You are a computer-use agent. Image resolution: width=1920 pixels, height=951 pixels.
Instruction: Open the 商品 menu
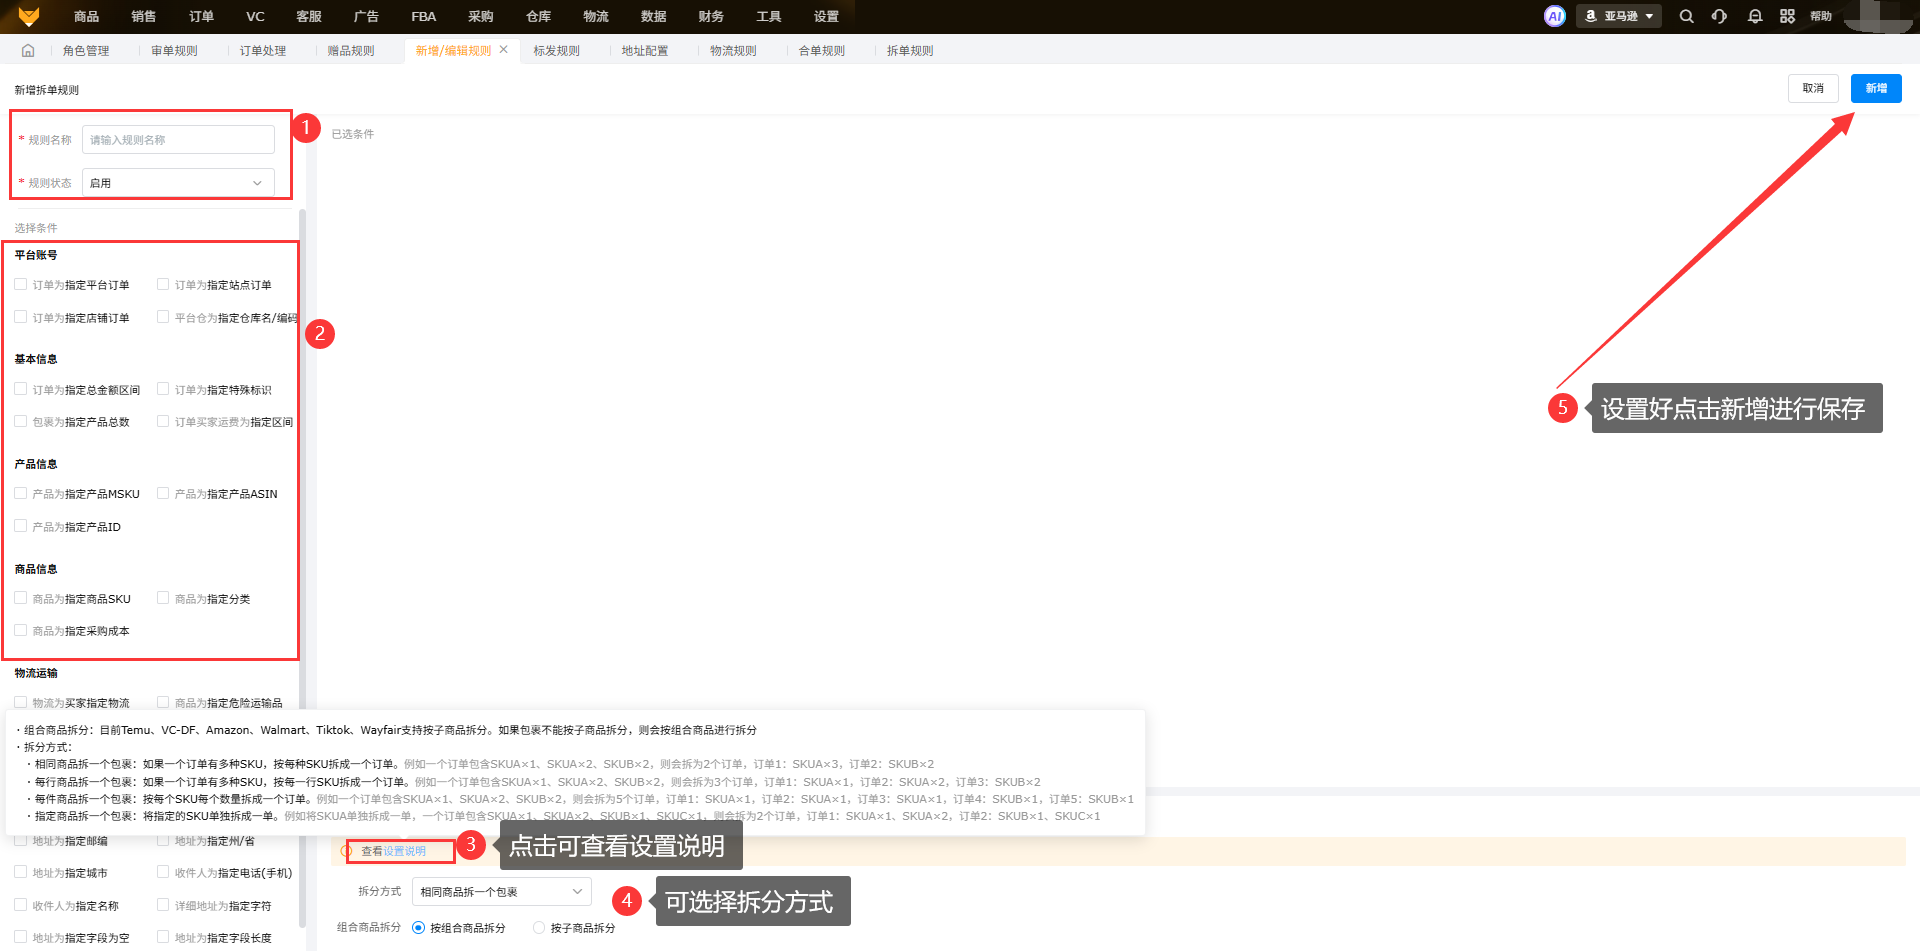86,16
